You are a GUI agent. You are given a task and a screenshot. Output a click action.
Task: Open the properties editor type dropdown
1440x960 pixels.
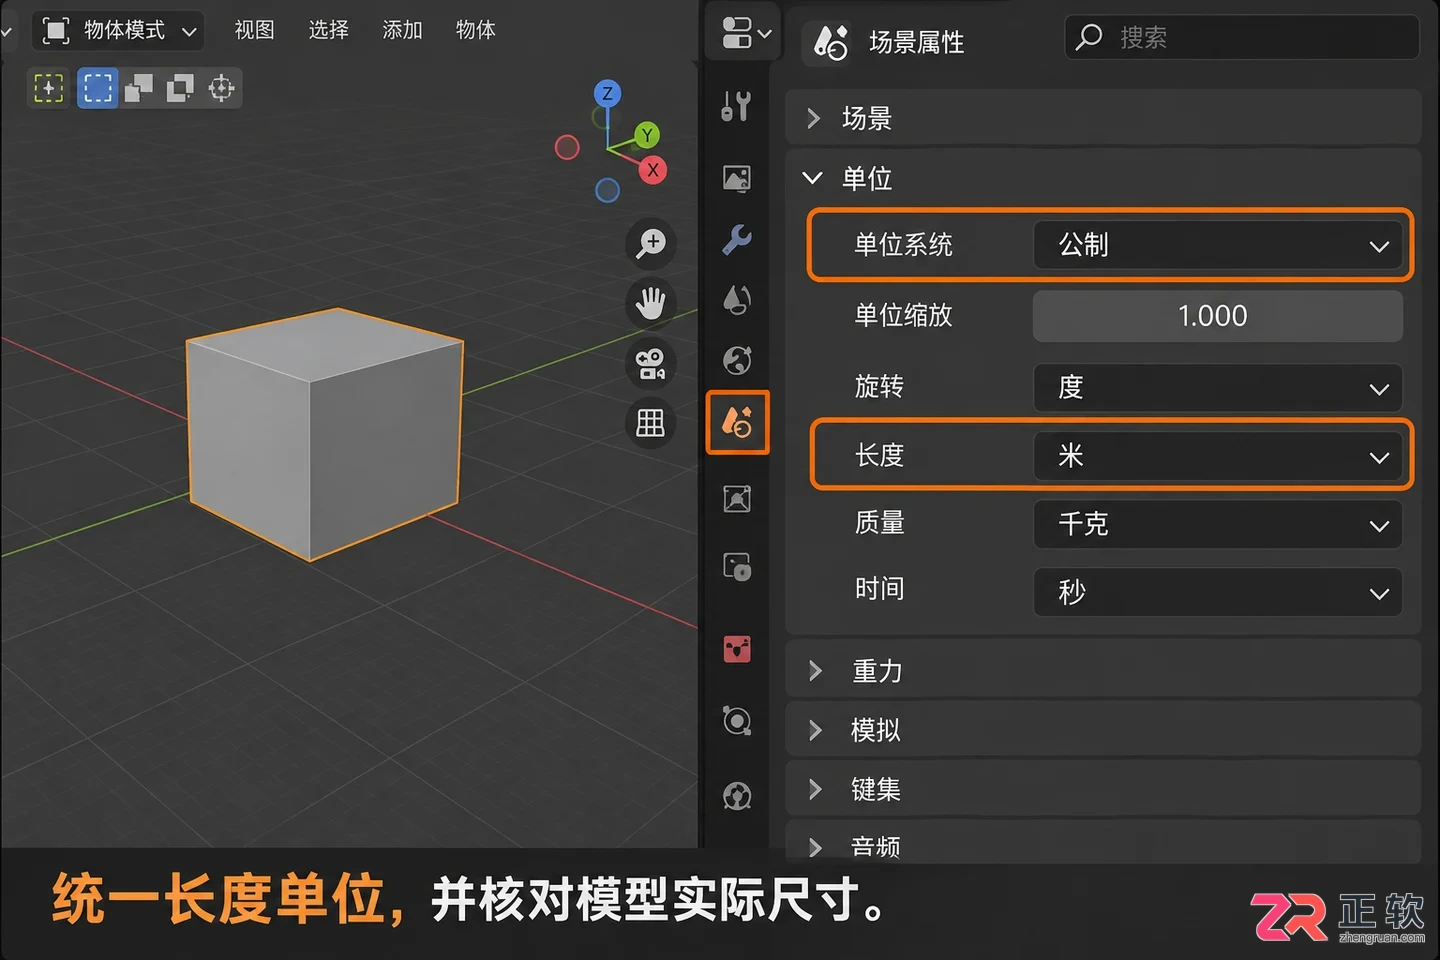745,32
